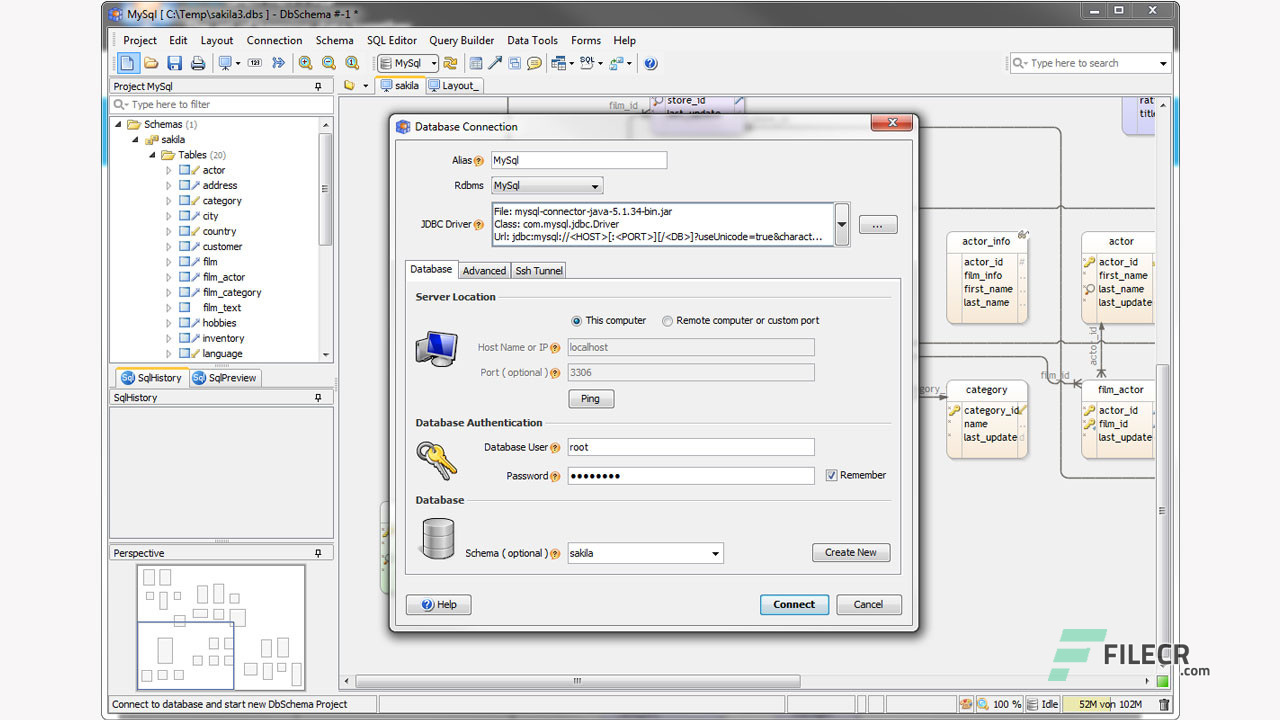Toggle the Remember password checkbox
The height and width of the screenshot is (720, 1280).
831,476
